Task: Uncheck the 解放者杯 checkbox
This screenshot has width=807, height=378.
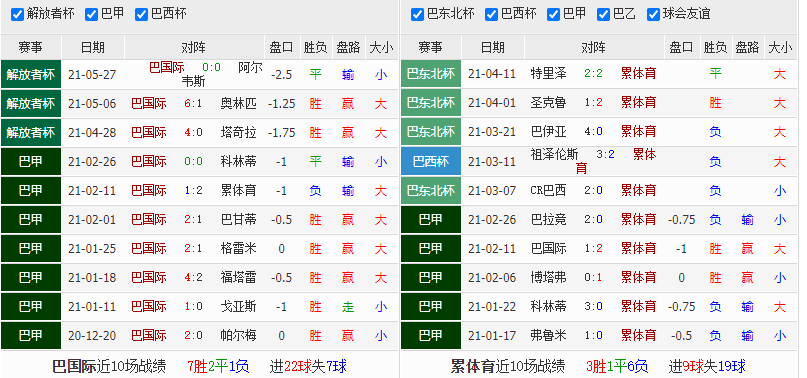Action: [x=17, y=14]
